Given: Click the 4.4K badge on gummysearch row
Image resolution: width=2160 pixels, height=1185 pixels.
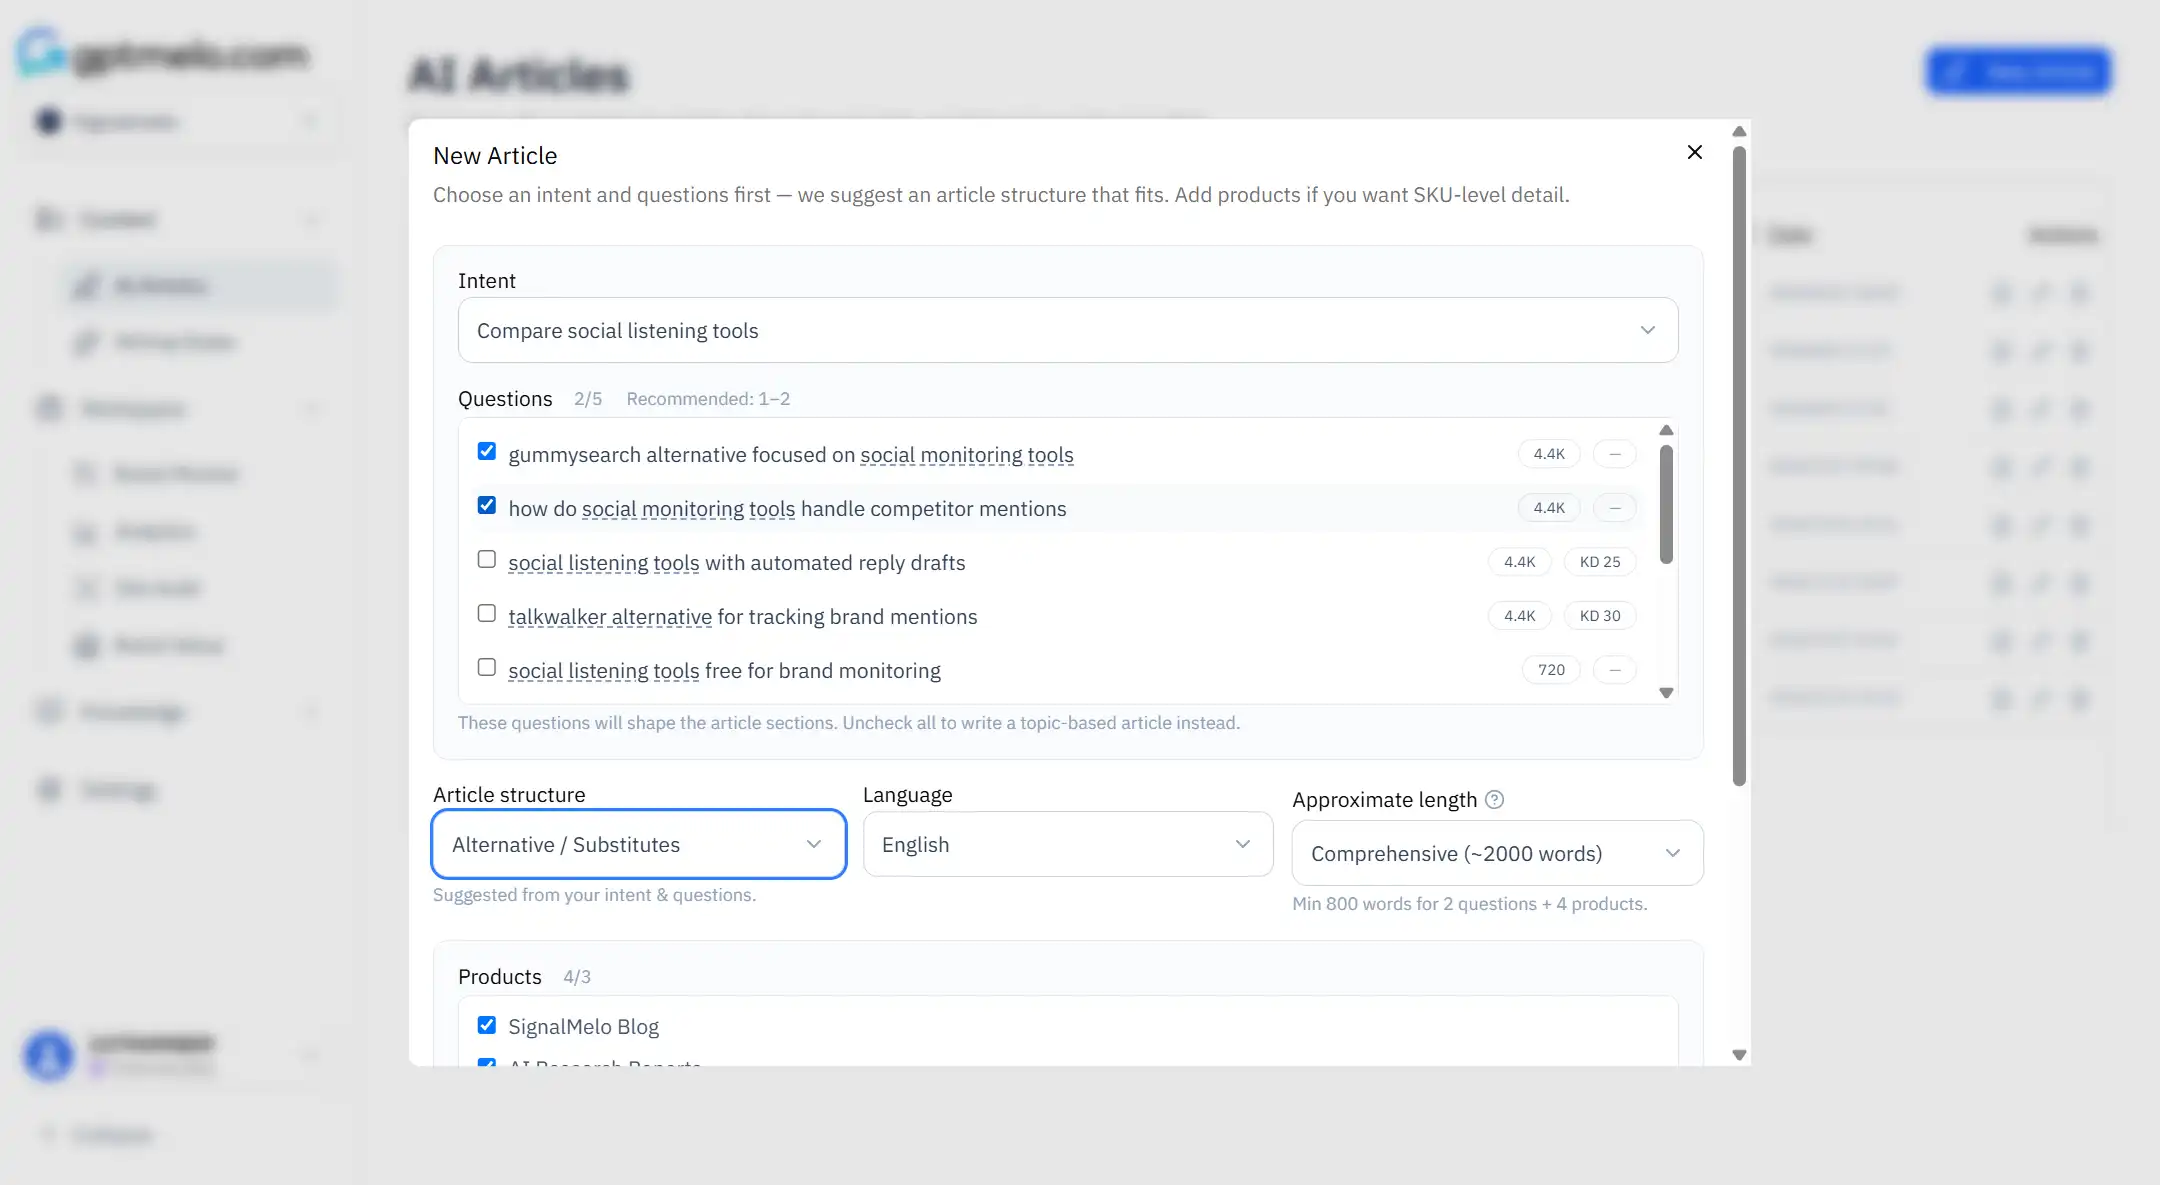Looking at the screenshot, I should click(1549, 454).
